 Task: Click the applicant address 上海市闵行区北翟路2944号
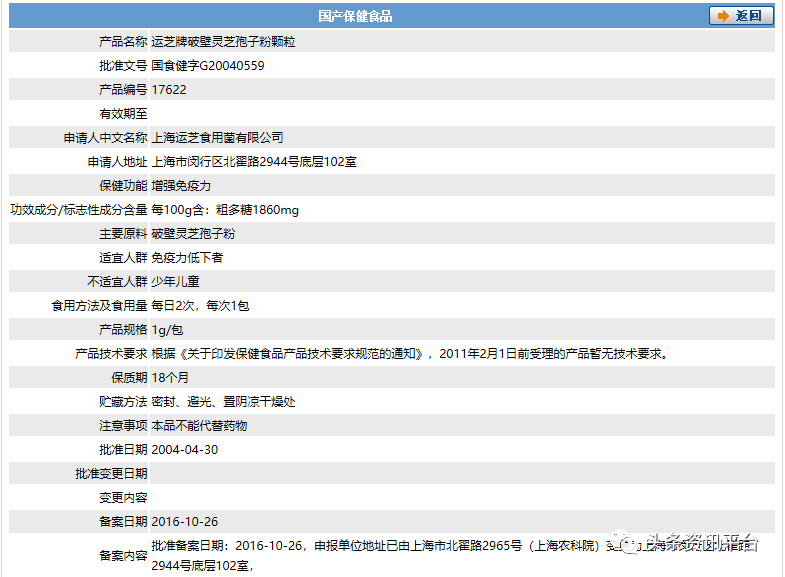coord(254,162)
